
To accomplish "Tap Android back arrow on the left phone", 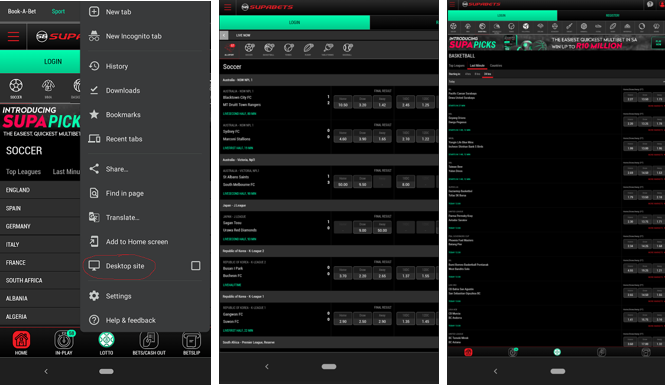I will click(x=46, y=371).
